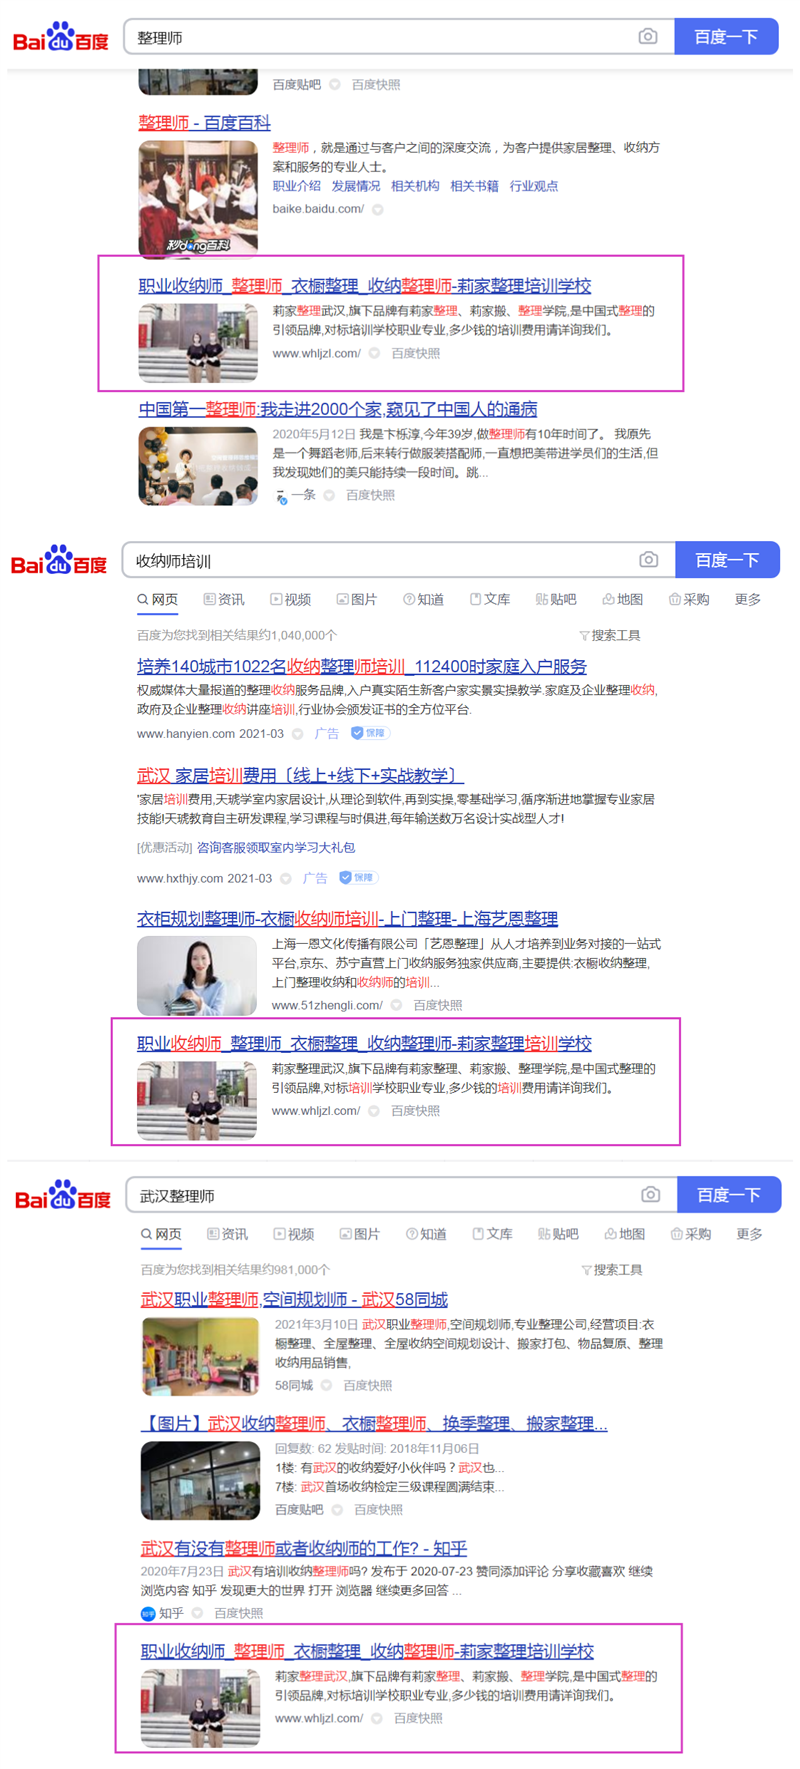The height and width of the screenshot is (1769, 800).
Task: Expand the arrow beside 一条 source
Action: pyautogui.click(x=329, y=495)
